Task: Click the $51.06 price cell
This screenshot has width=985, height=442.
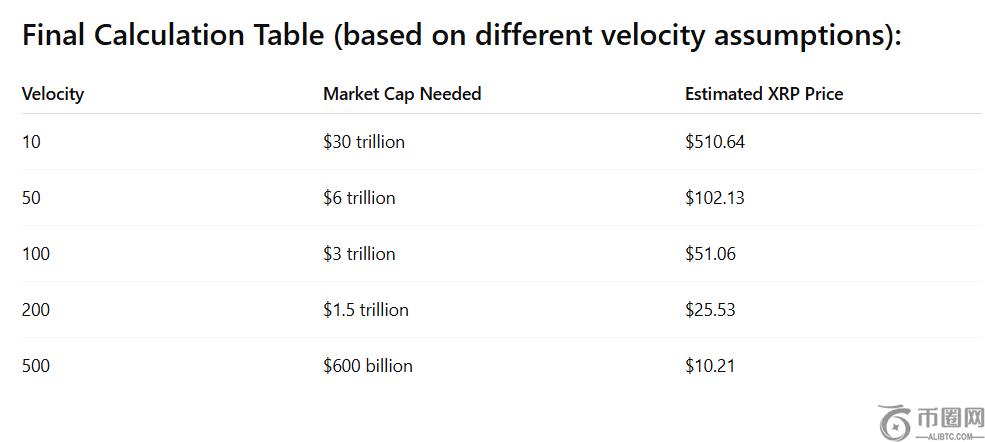Action: (x=710, y=254)
